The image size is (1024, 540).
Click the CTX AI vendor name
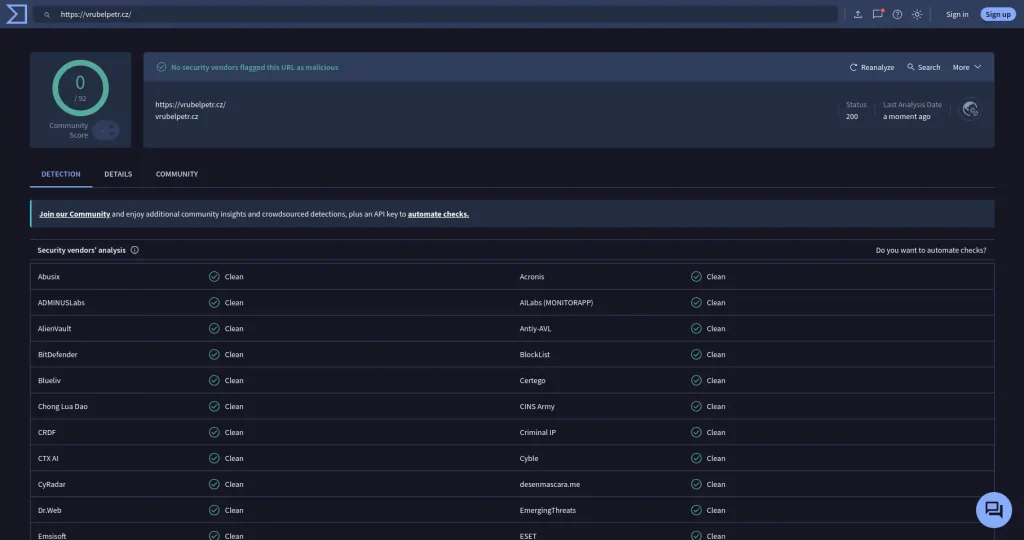48,458
